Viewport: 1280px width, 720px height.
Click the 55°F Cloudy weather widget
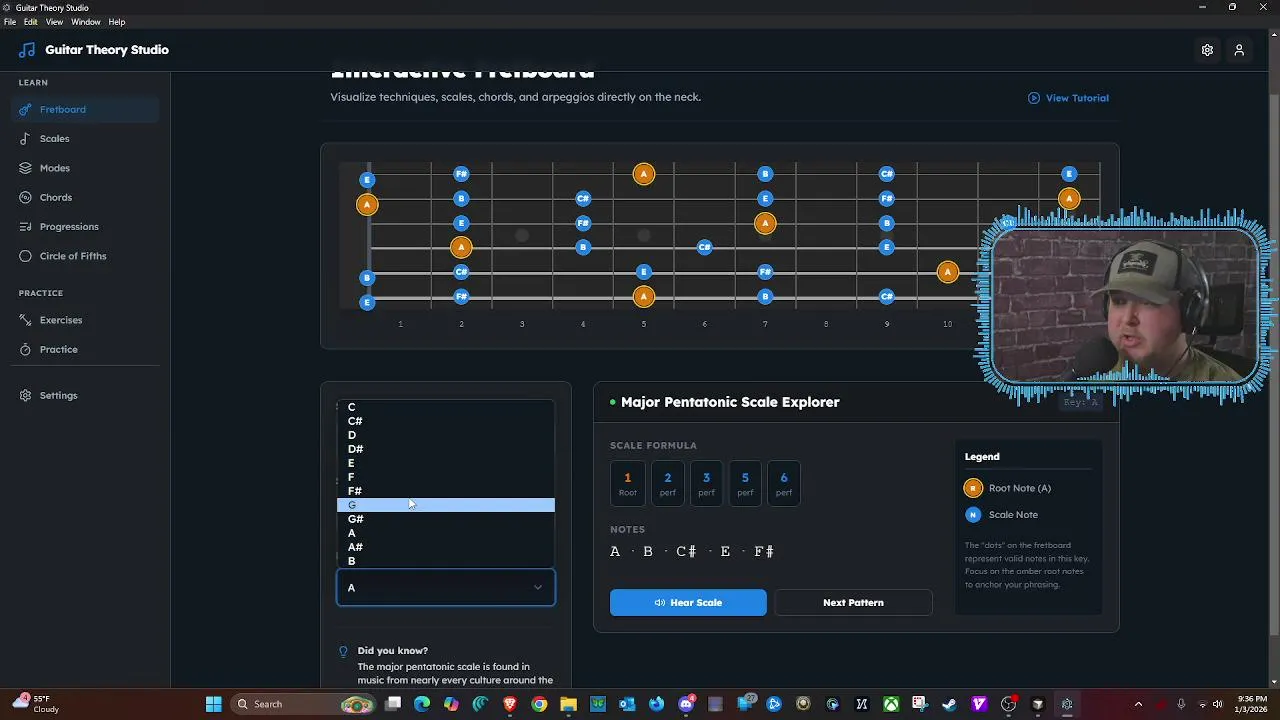click(35, 704)
